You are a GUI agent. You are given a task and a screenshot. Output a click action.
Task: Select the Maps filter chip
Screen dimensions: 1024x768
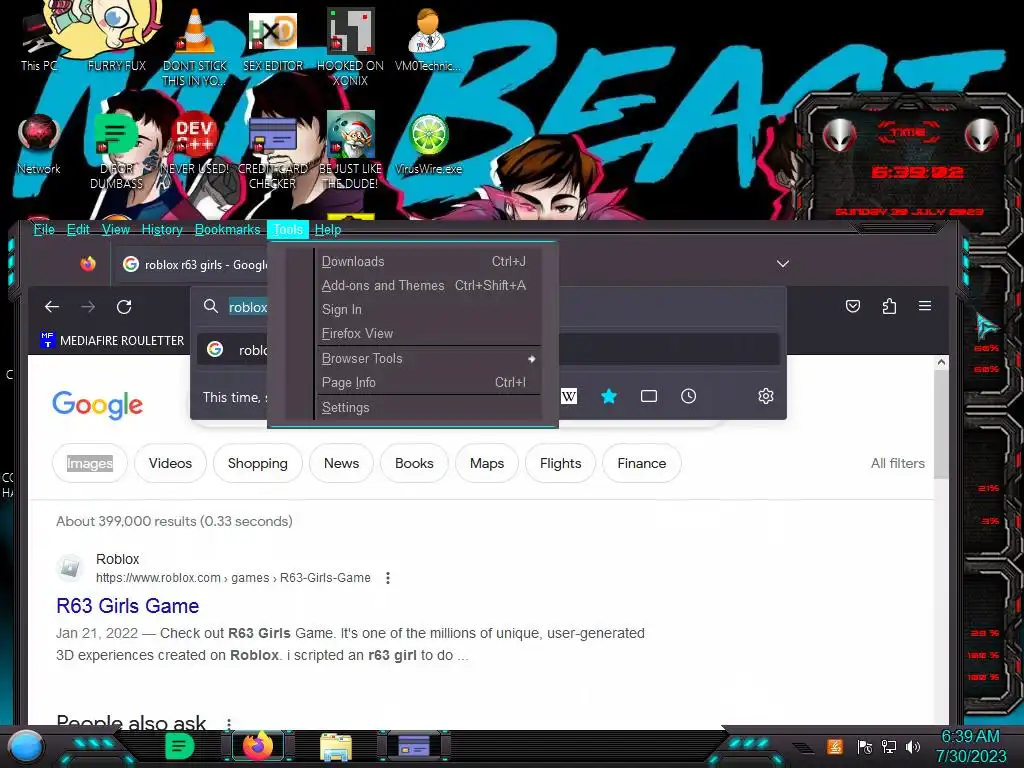pos(487,463)
